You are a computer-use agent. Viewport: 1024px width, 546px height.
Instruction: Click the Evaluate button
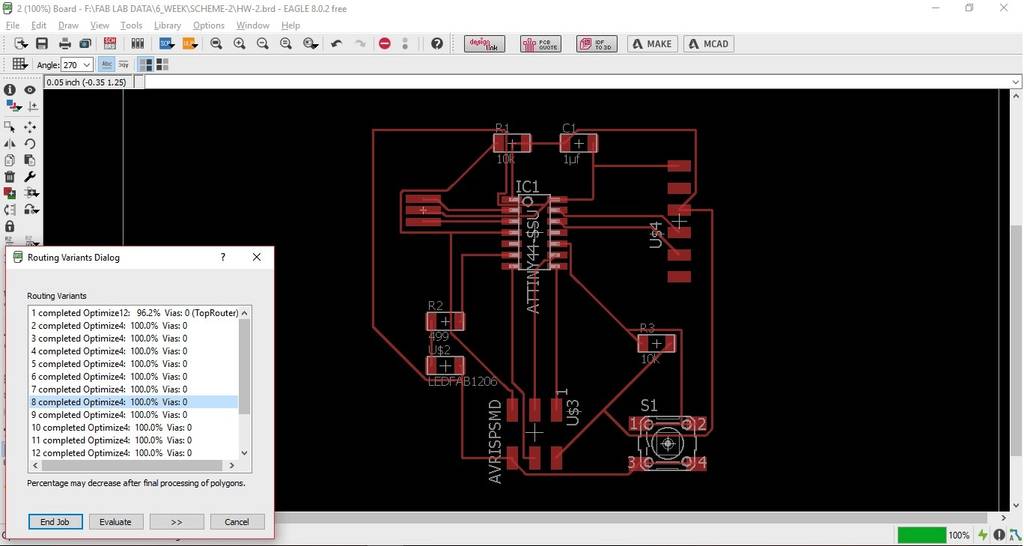pos(116,522)
